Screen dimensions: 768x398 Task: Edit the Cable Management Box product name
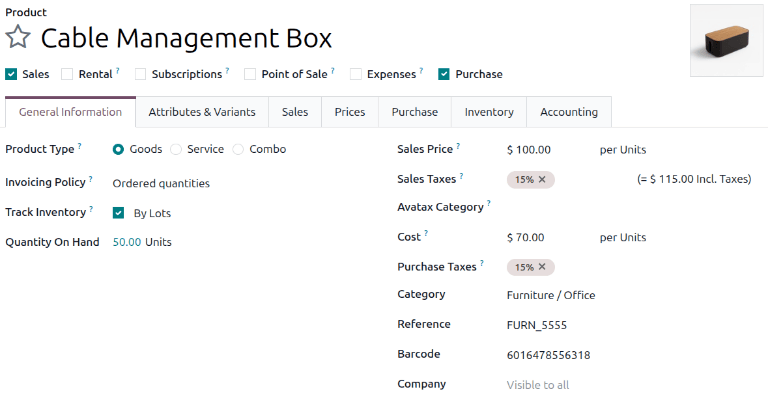[x=186, y=38]
